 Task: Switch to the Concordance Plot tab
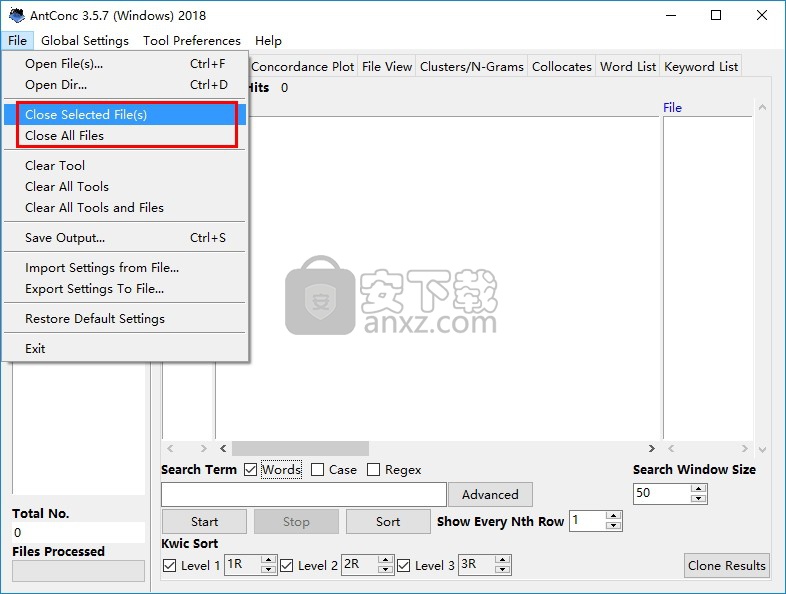(302, 67)
